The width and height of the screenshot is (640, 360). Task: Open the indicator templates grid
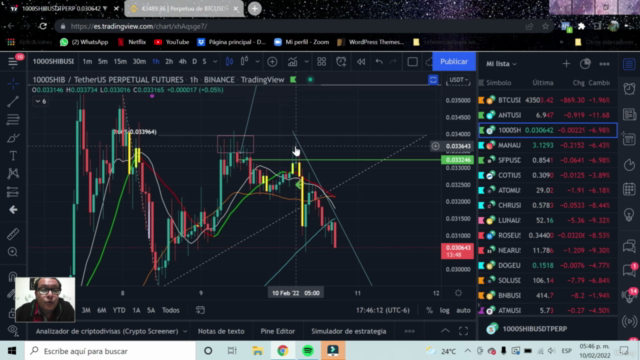(x=322, y=62)
